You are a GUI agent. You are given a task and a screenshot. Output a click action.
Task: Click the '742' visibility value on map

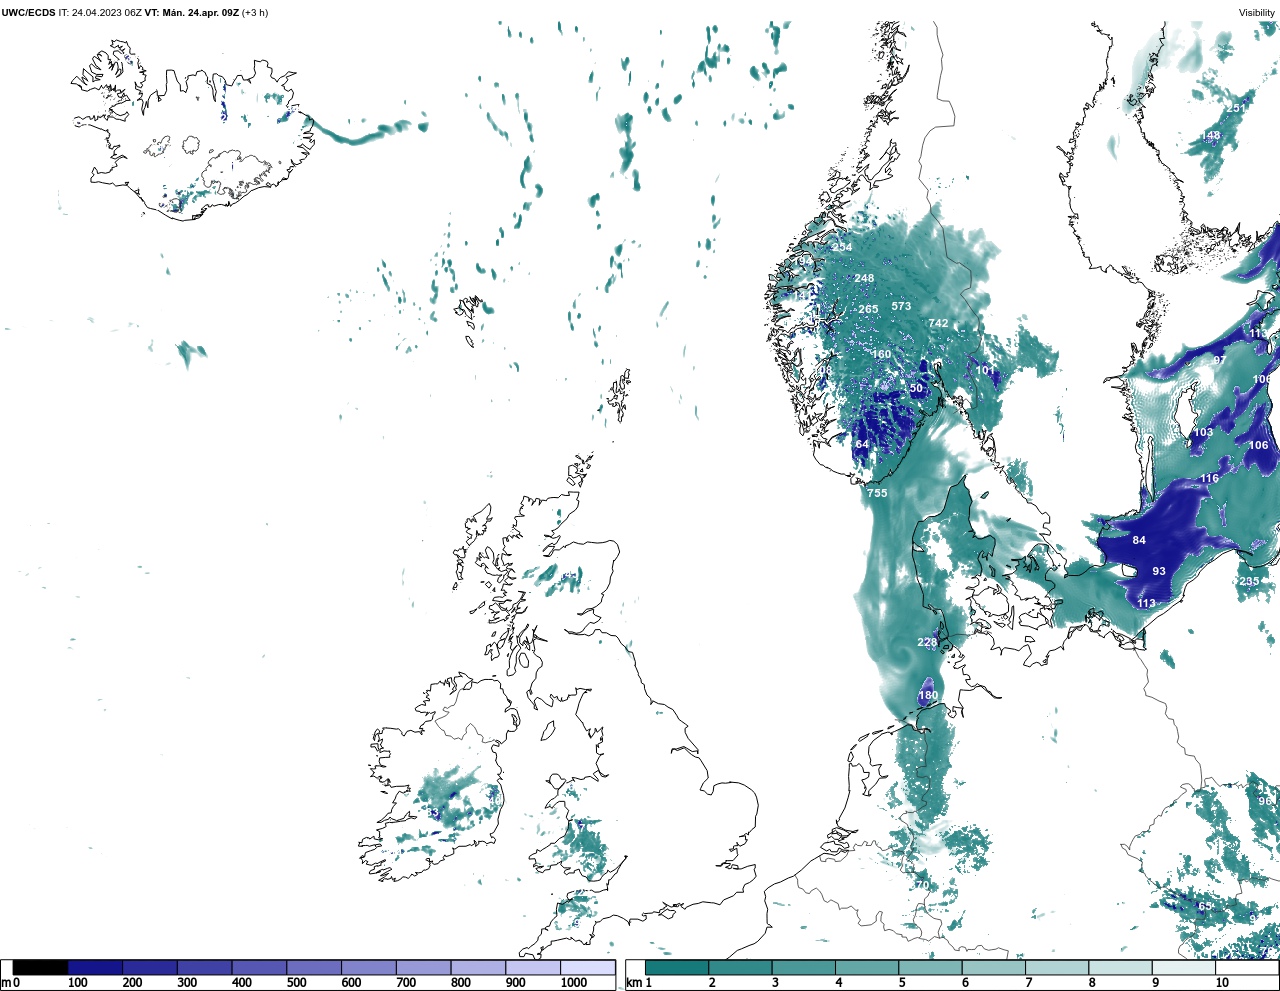[938, 323]
